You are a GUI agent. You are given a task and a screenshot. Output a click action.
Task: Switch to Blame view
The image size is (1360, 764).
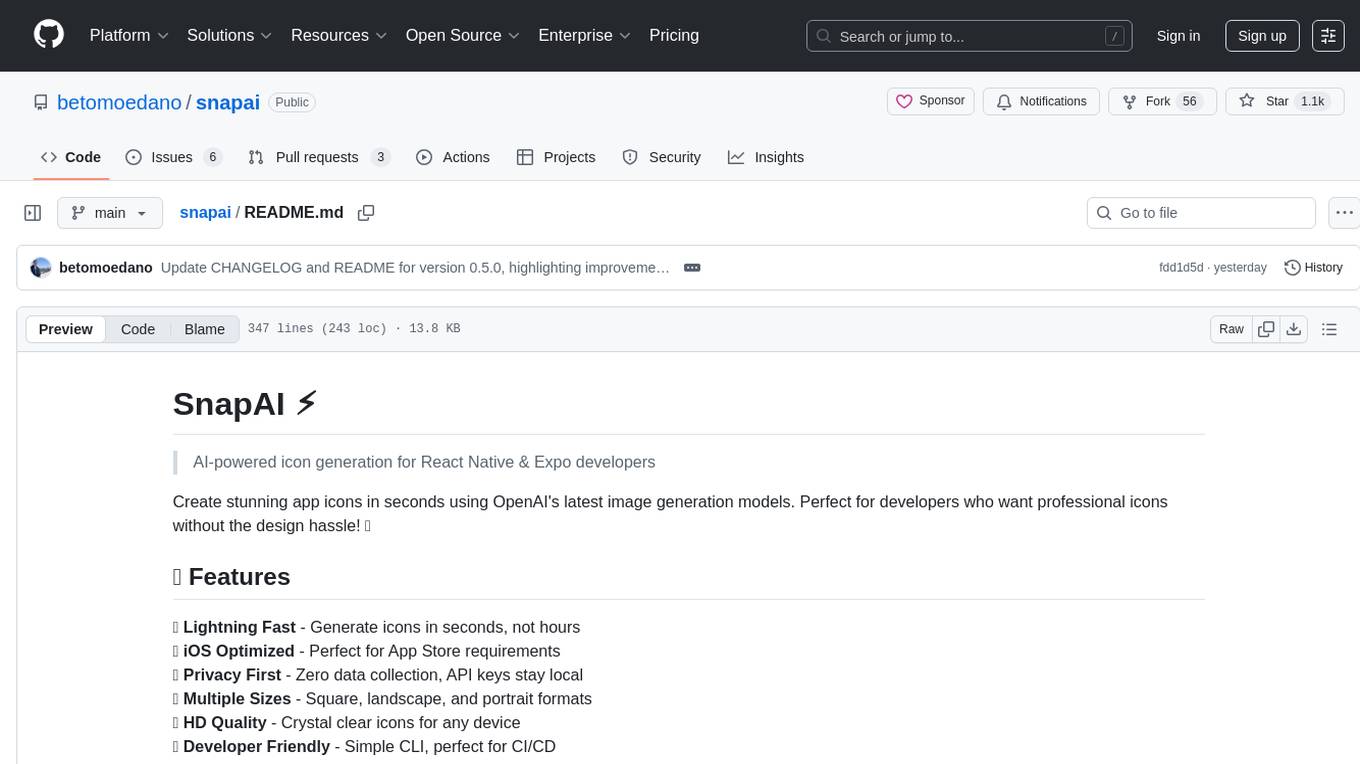click(204, 329)
